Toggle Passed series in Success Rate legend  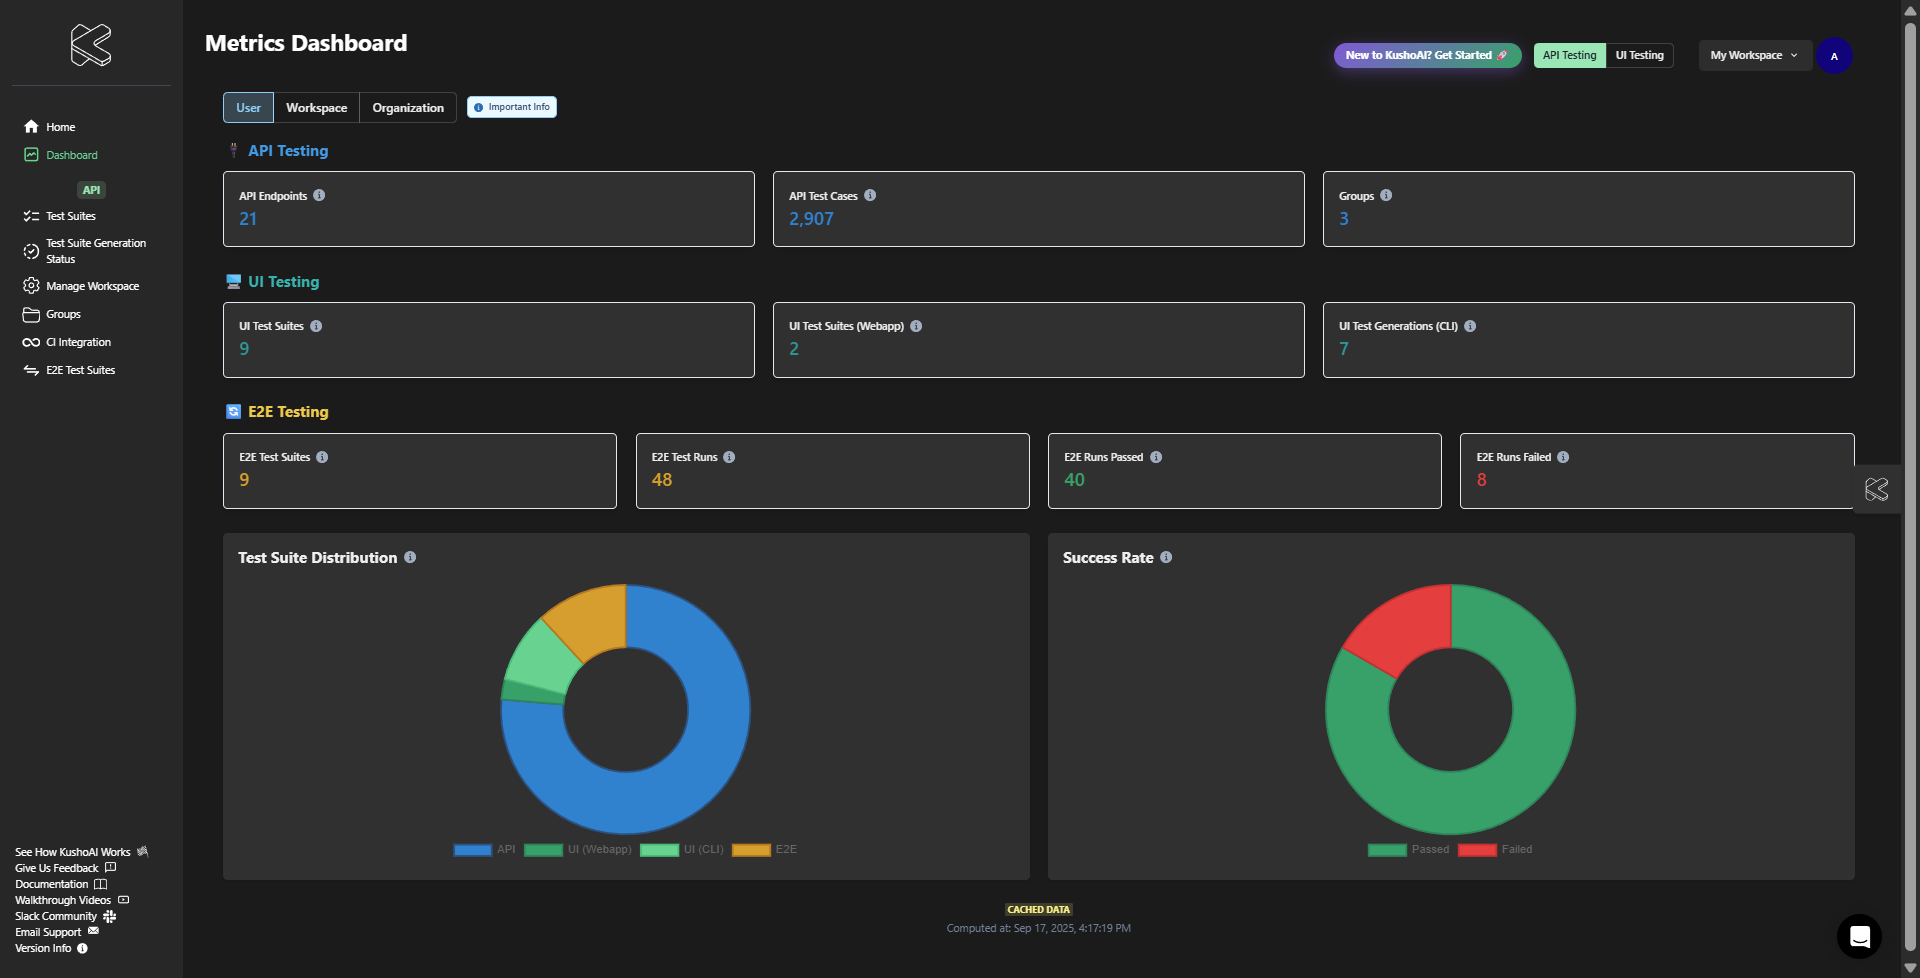[x=1409, y=850]
